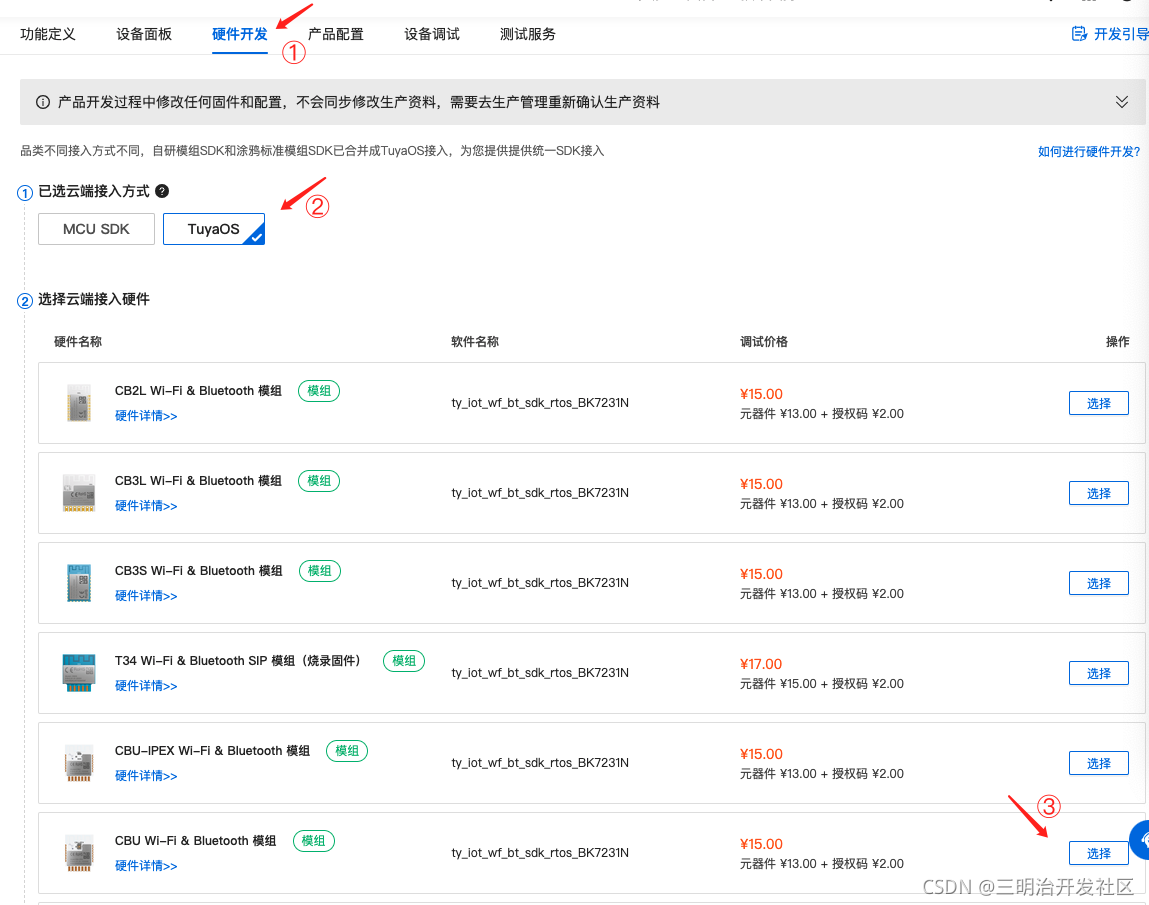This screenshot has width=1149, height=905.
Task: Open the 开发引导 guide icon
Action: 1079,34
